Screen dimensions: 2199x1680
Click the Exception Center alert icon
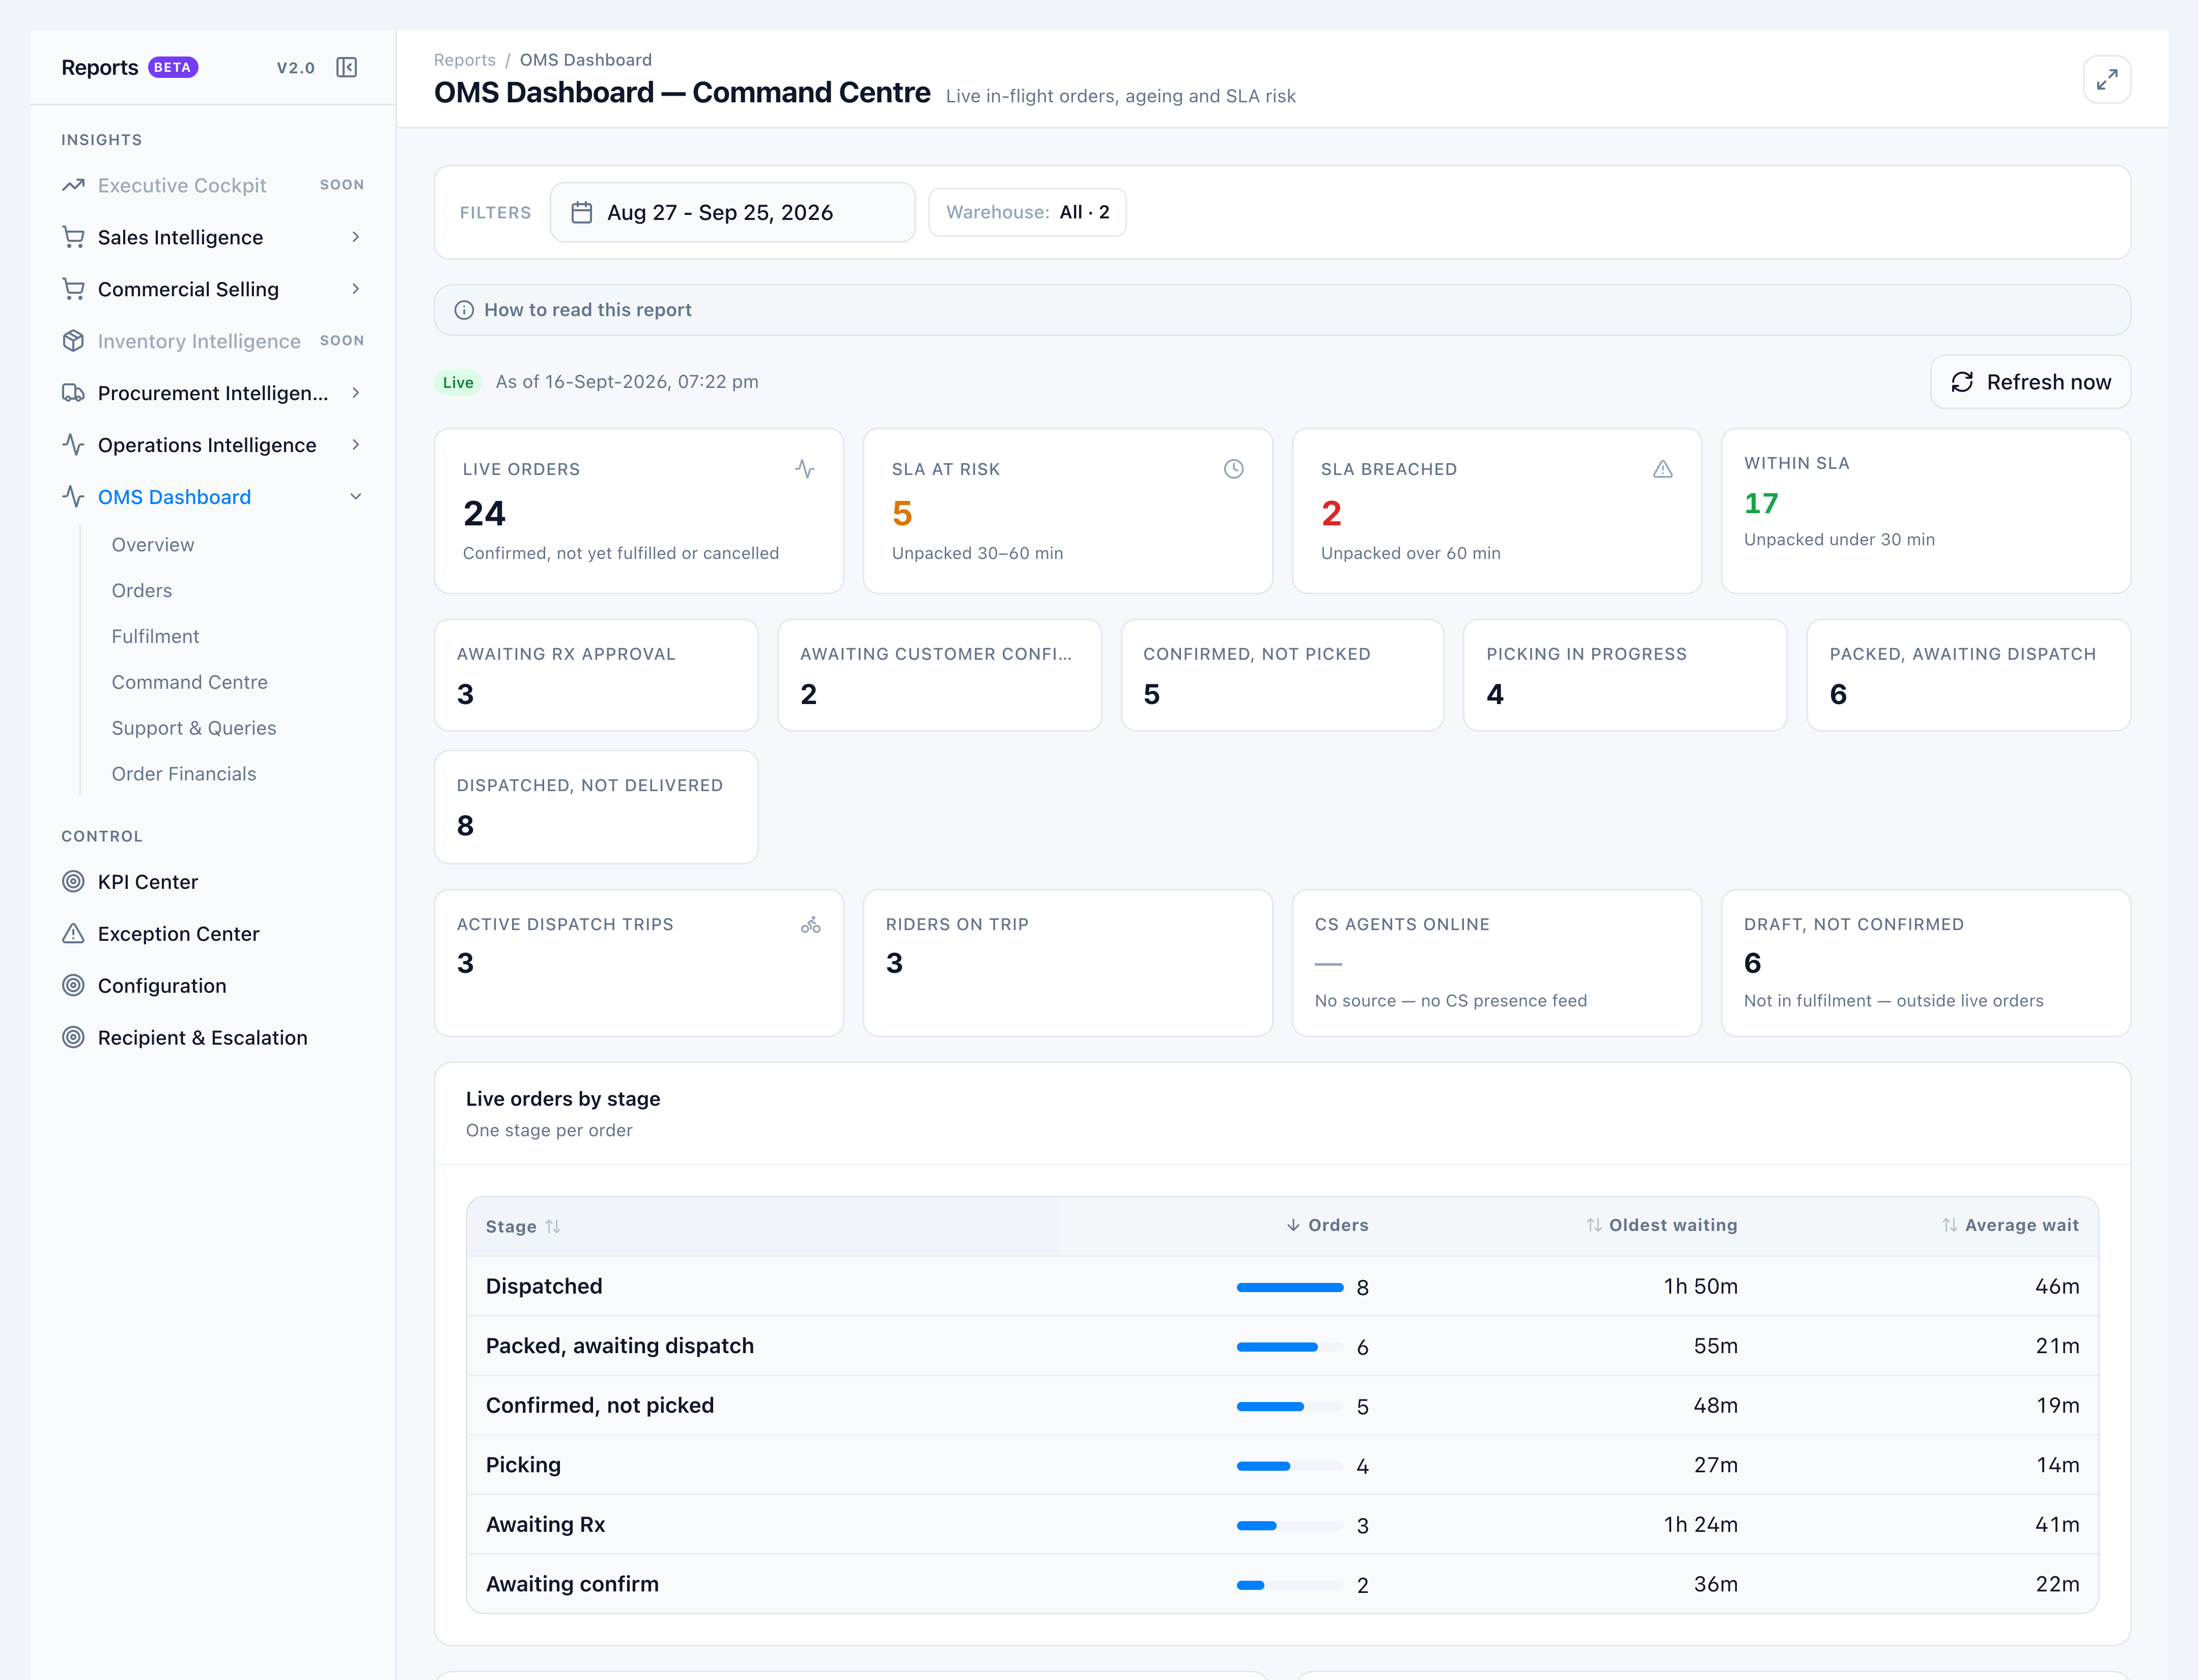[73, 934]
